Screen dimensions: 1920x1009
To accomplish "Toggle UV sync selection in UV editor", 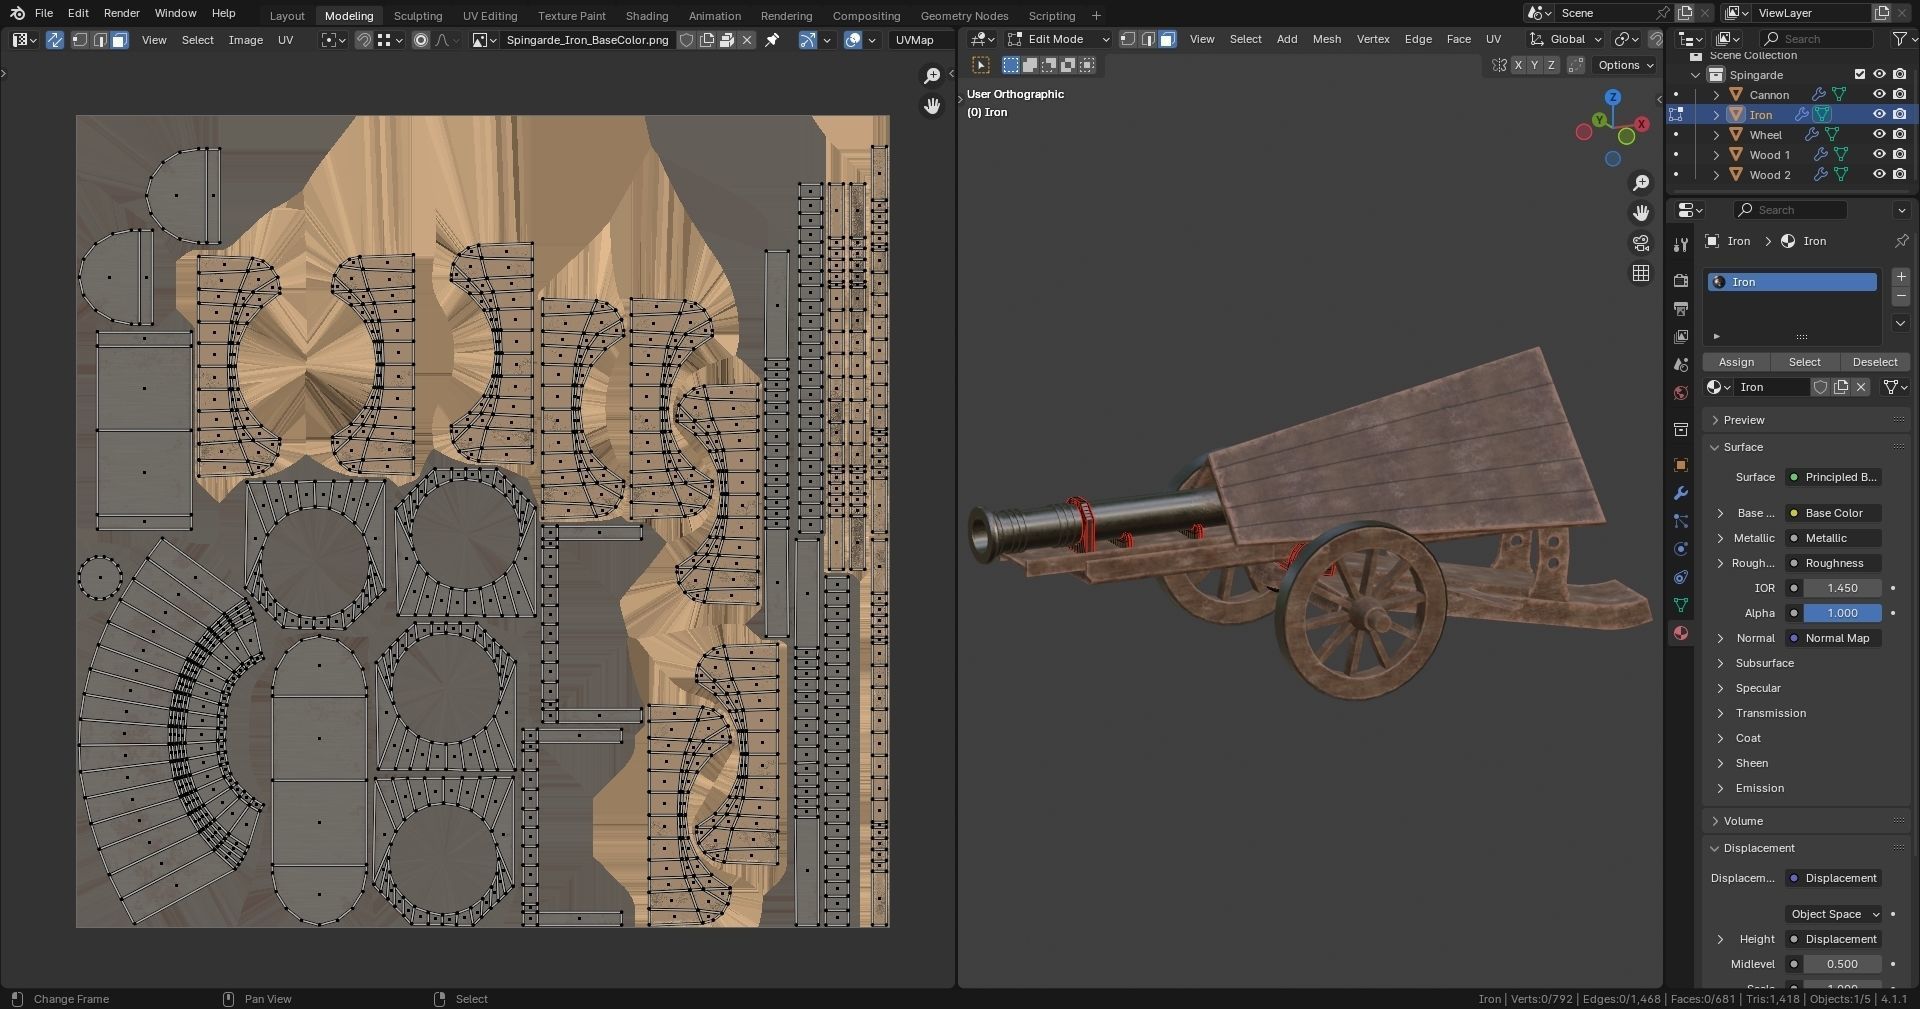I will click(55, 40).
